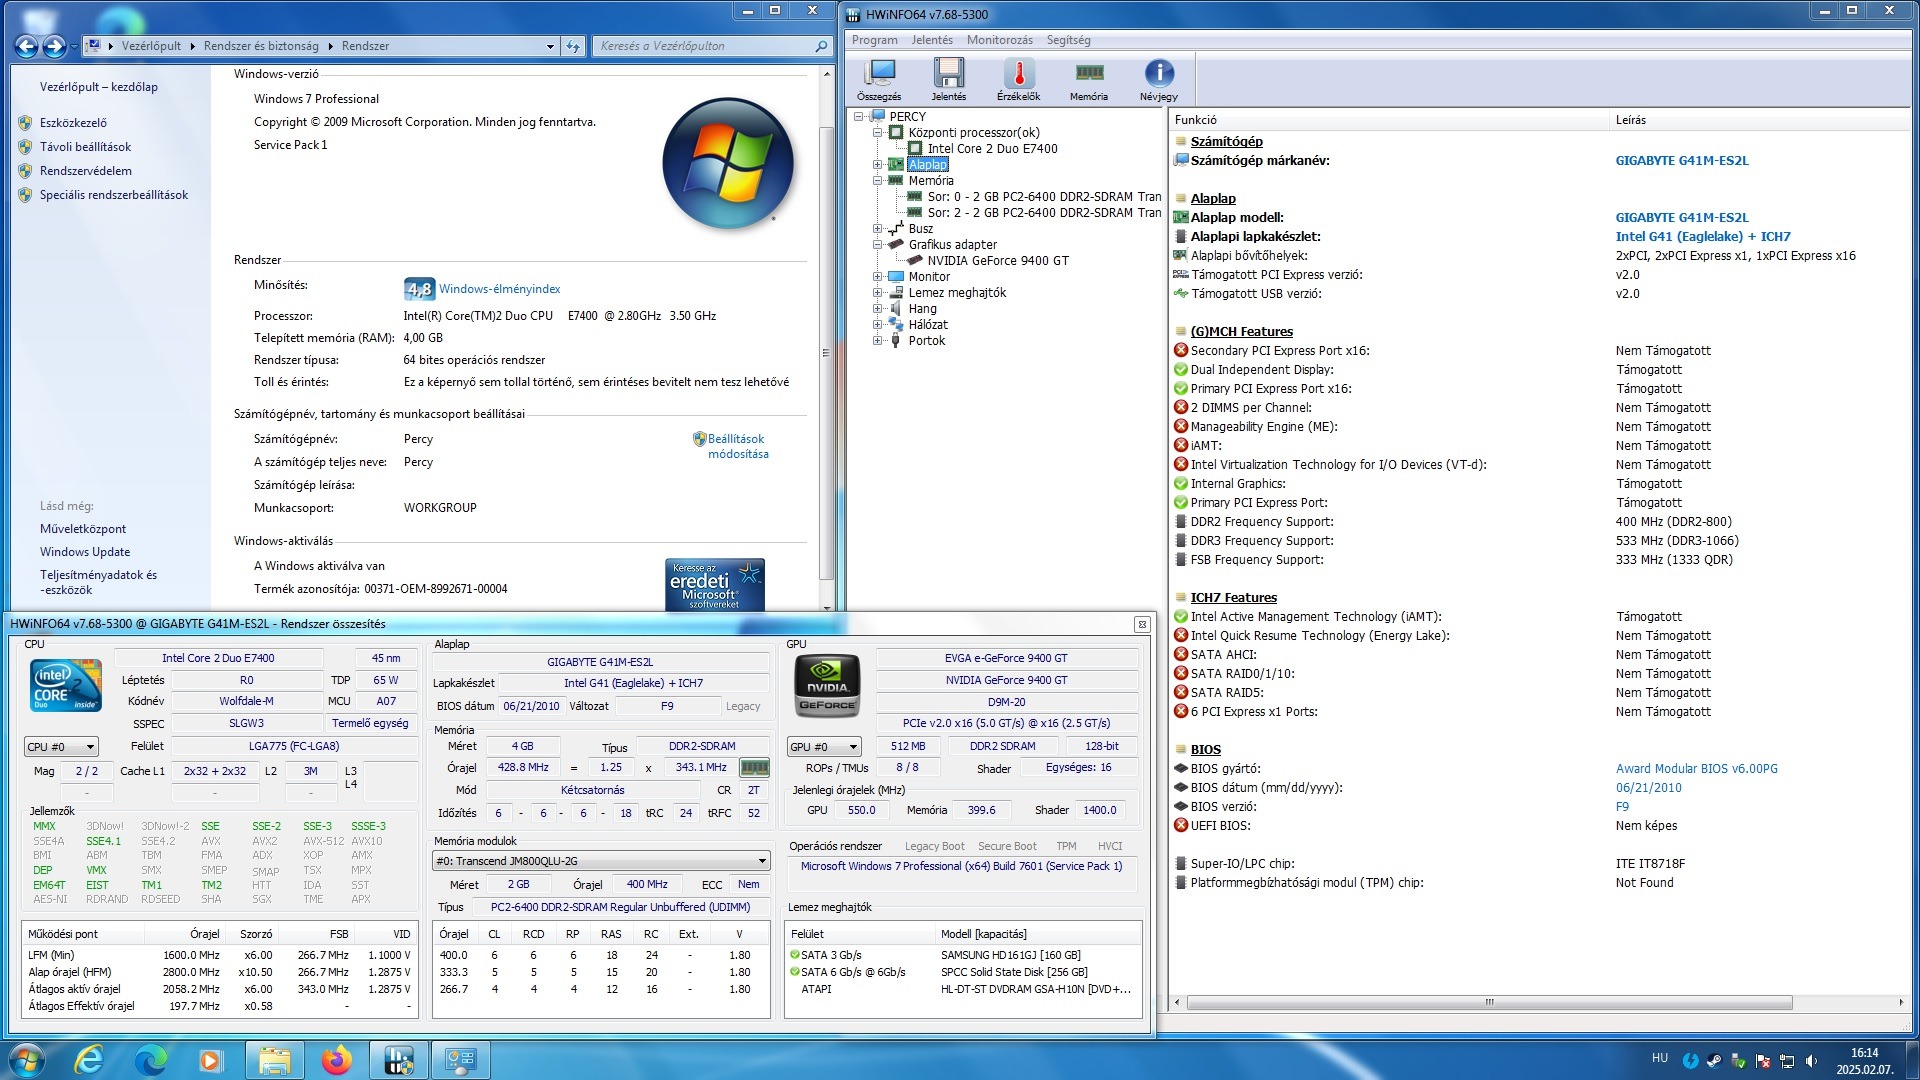Click the green memory chip icon next to 343.1 MHz
This screenshot has width=1920, height=1080.
(754, 768)
